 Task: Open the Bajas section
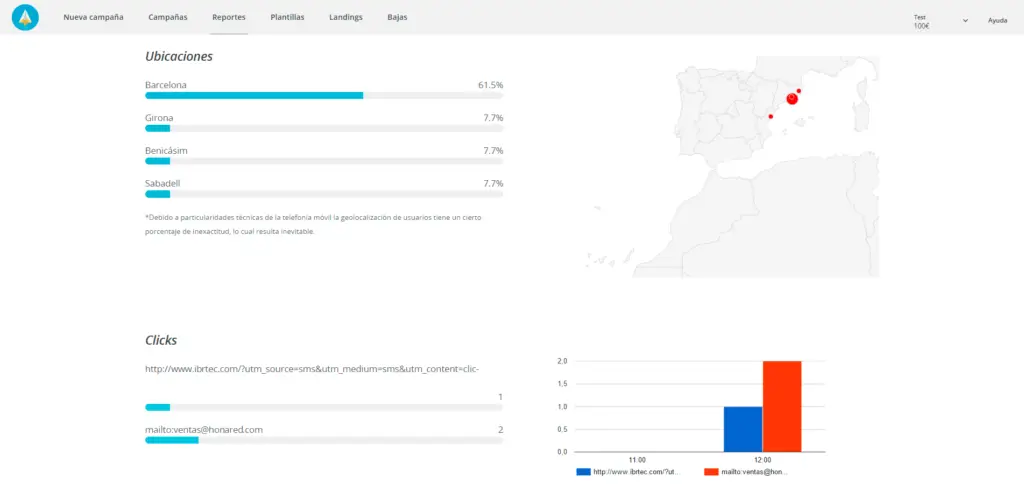(x=397, y=18)
